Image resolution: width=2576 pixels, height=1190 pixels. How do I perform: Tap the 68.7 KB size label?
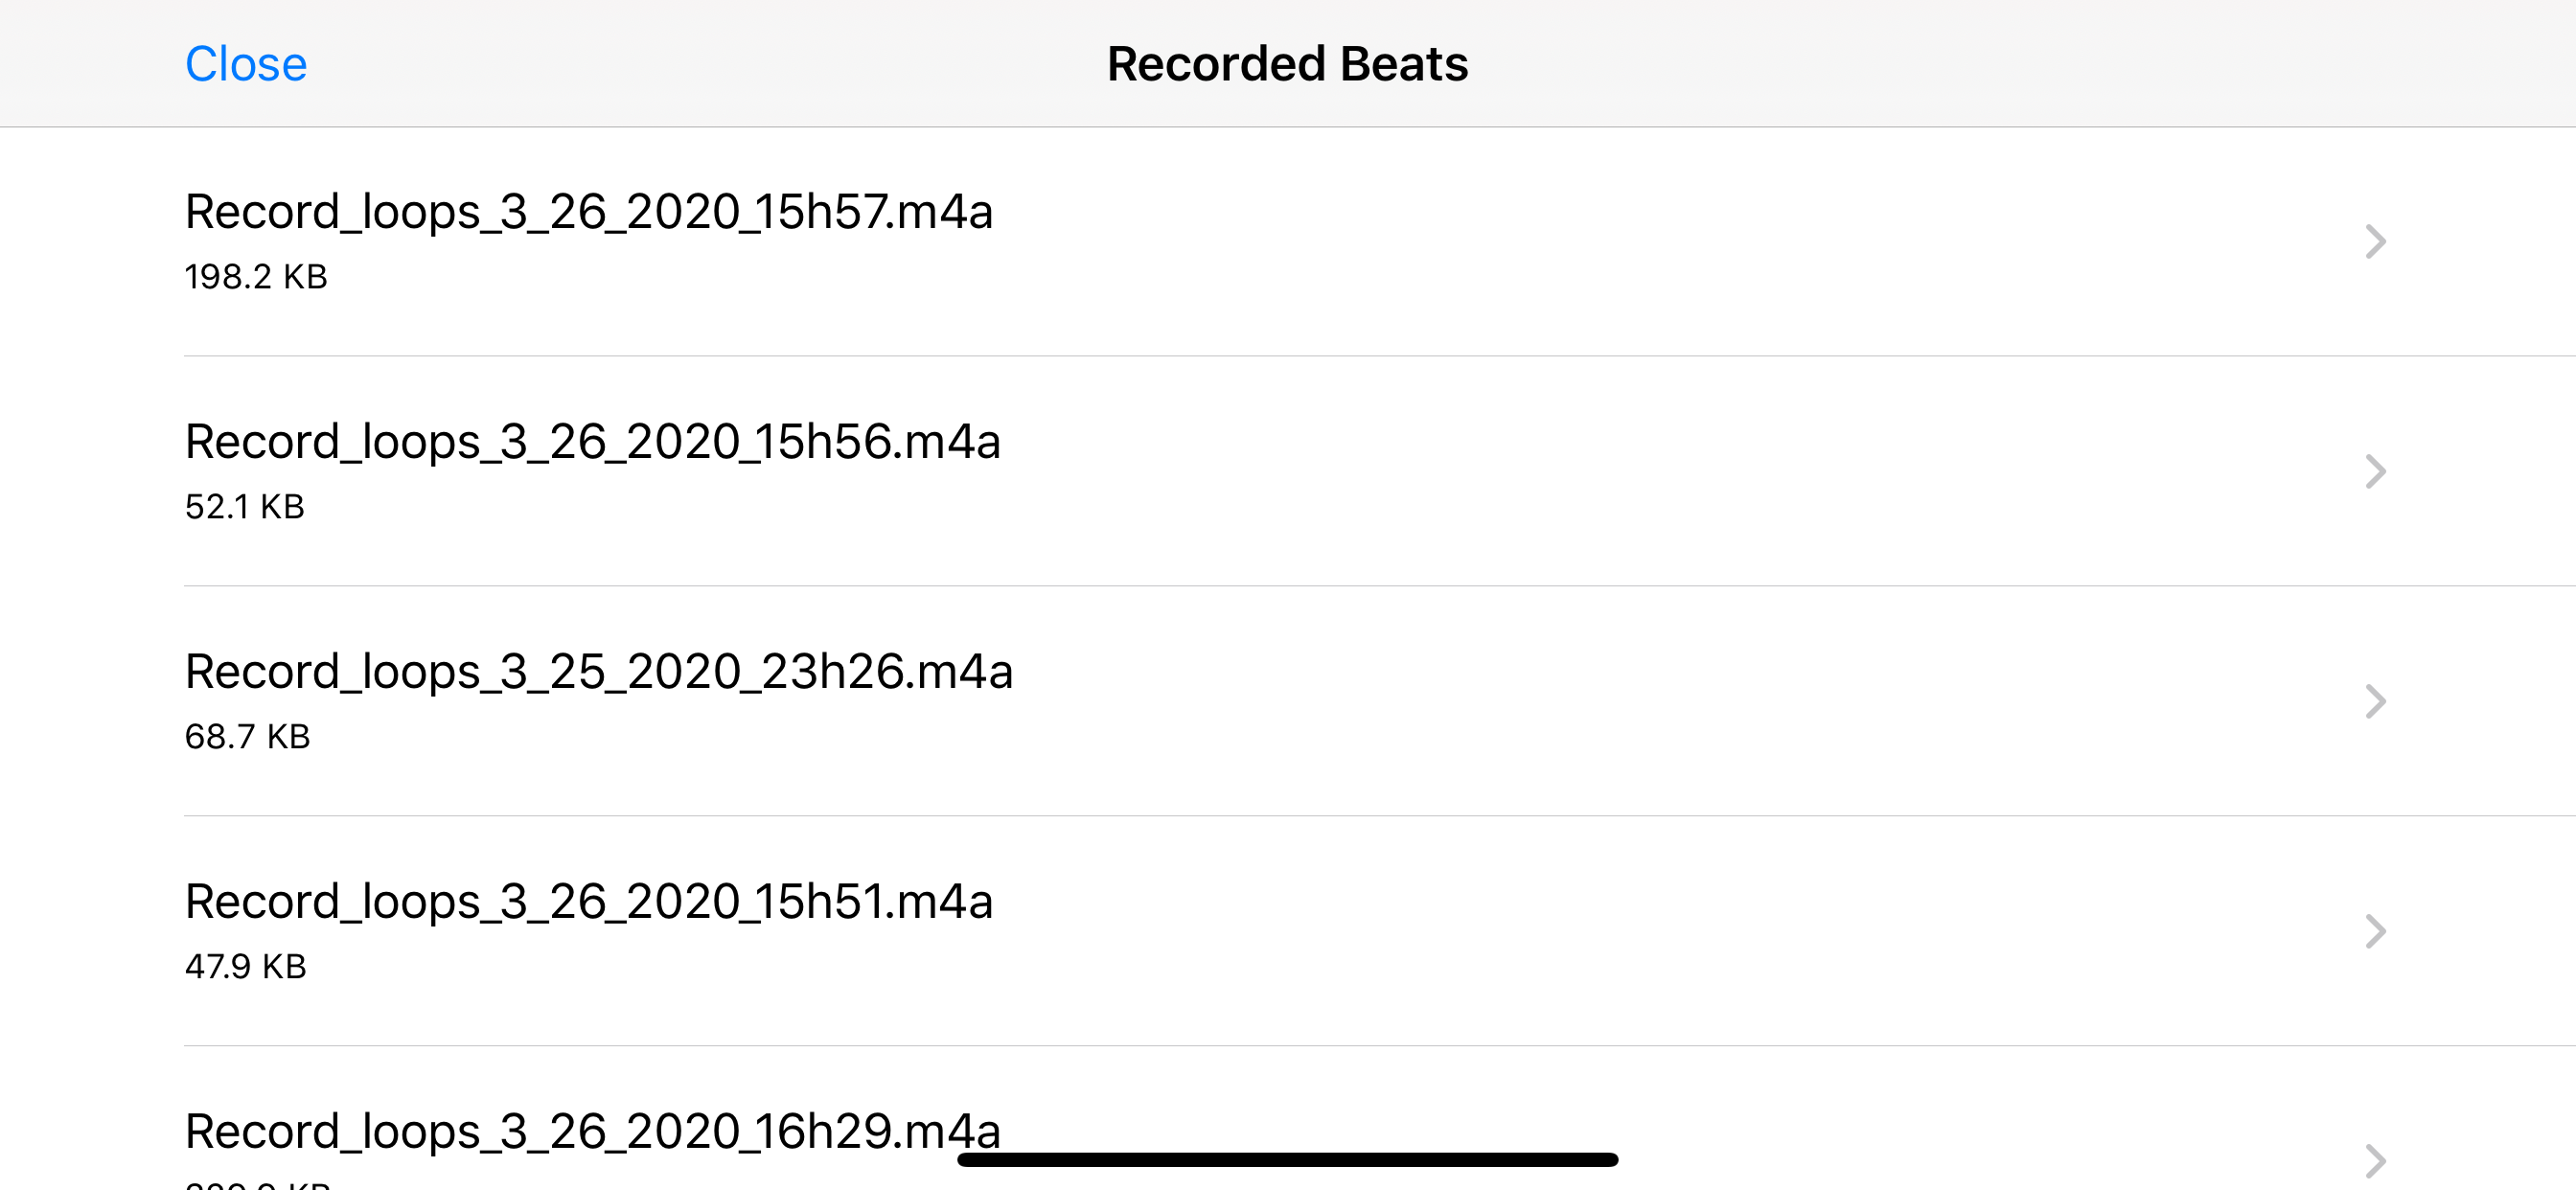point(249,737)
